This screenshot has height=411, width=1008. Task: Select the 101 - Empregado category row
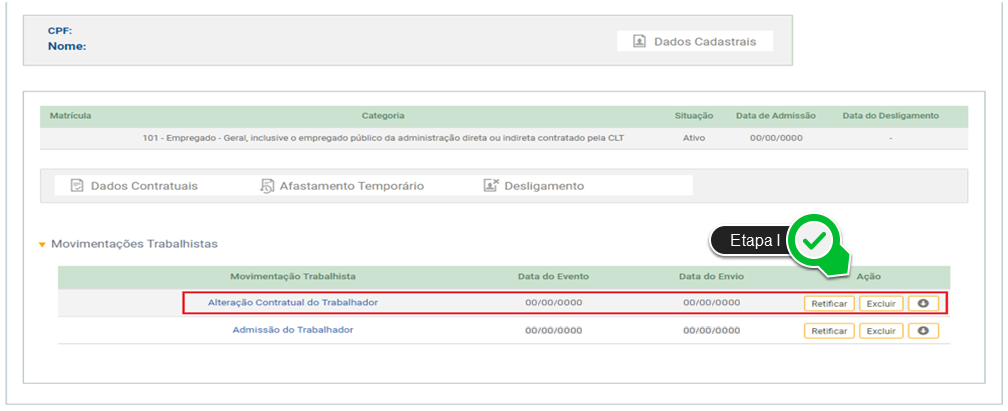(x=504, y=138)
